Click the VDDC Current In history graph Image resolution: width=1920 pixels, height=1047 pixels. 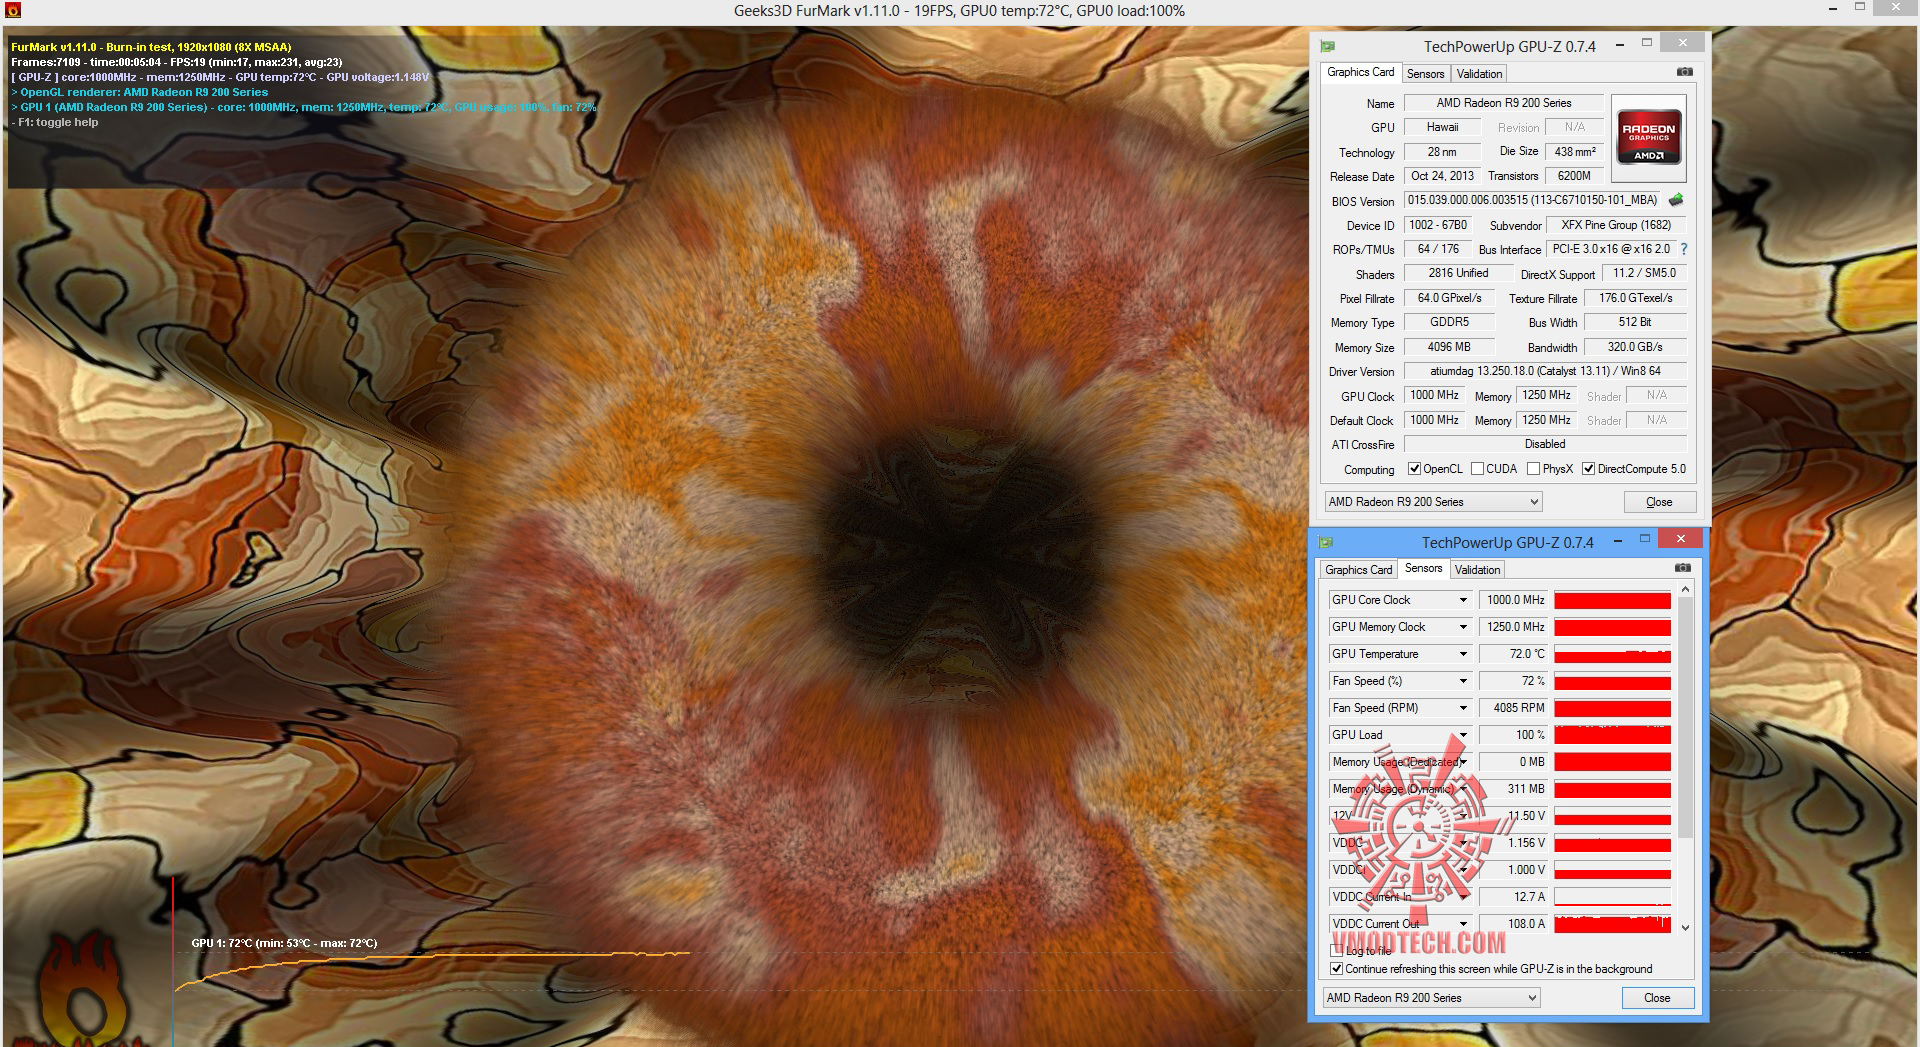tap(1612, 897)
